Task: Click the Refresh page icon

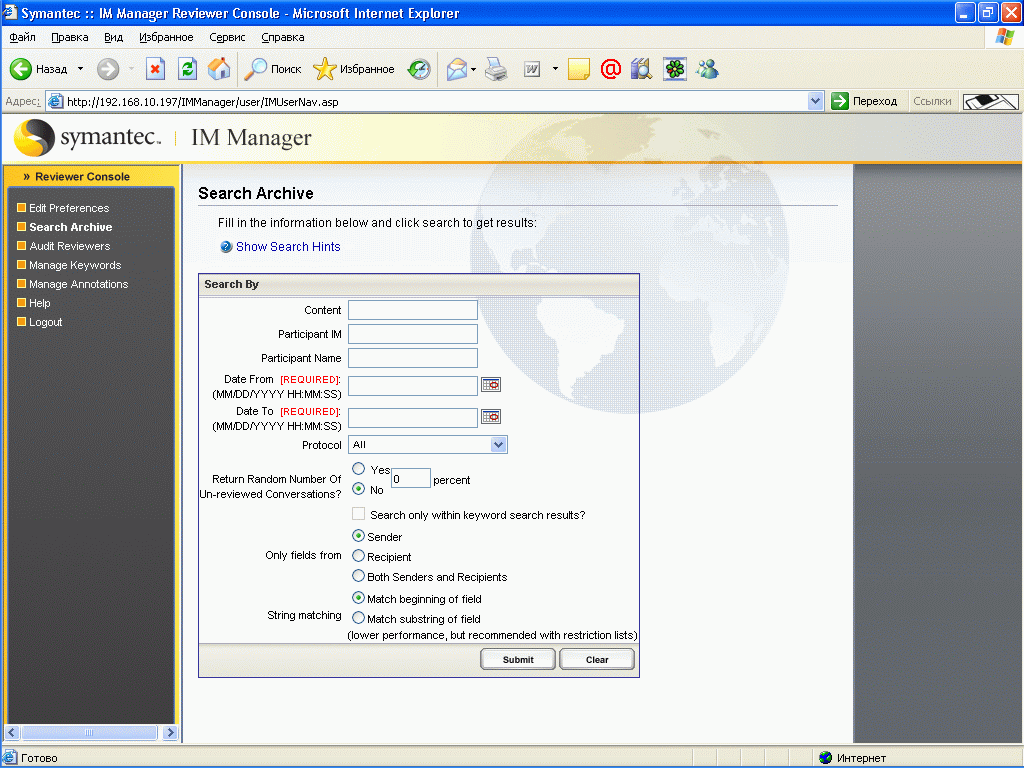Action: [x=187, y=69]
